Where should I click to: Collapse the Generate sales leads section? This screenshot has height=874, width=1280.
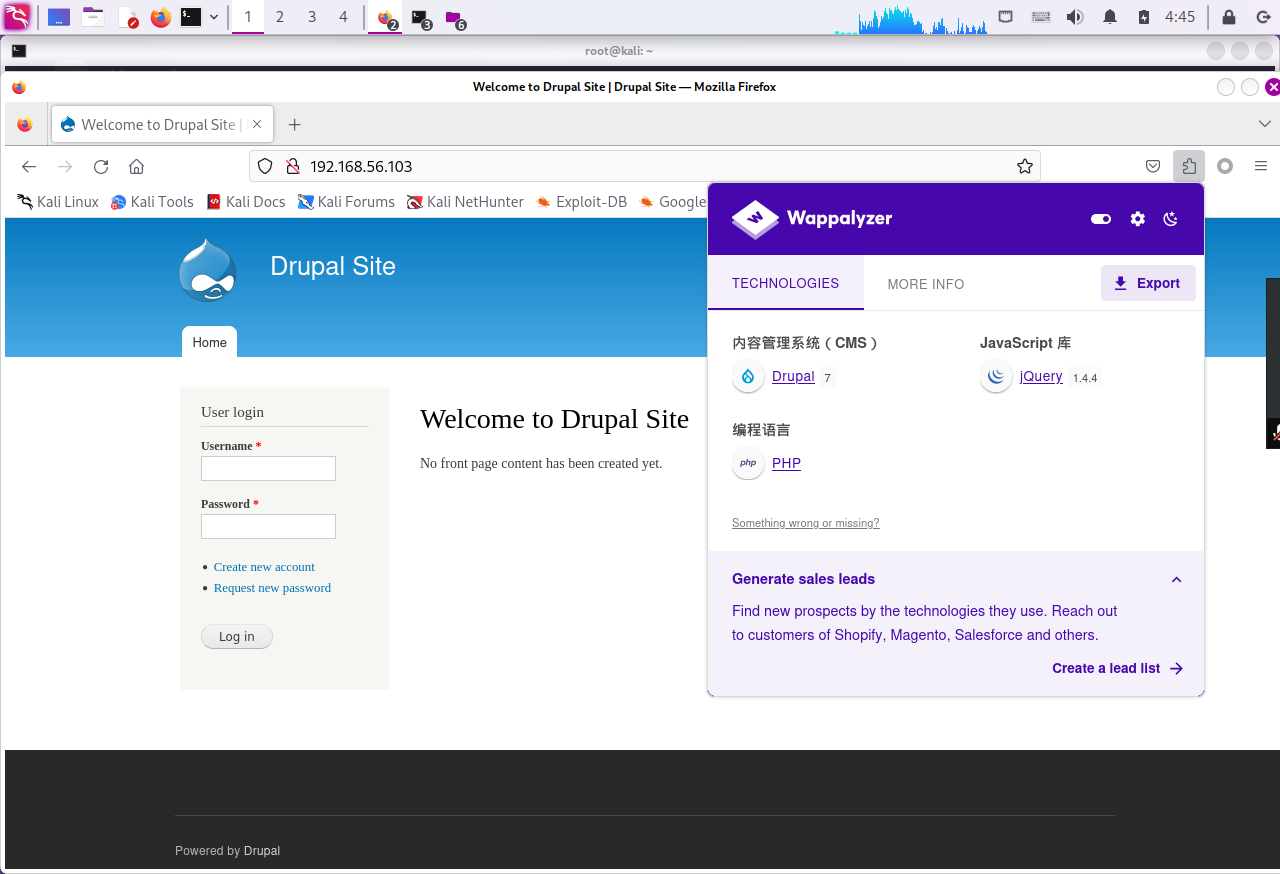tap(1176, 580)
